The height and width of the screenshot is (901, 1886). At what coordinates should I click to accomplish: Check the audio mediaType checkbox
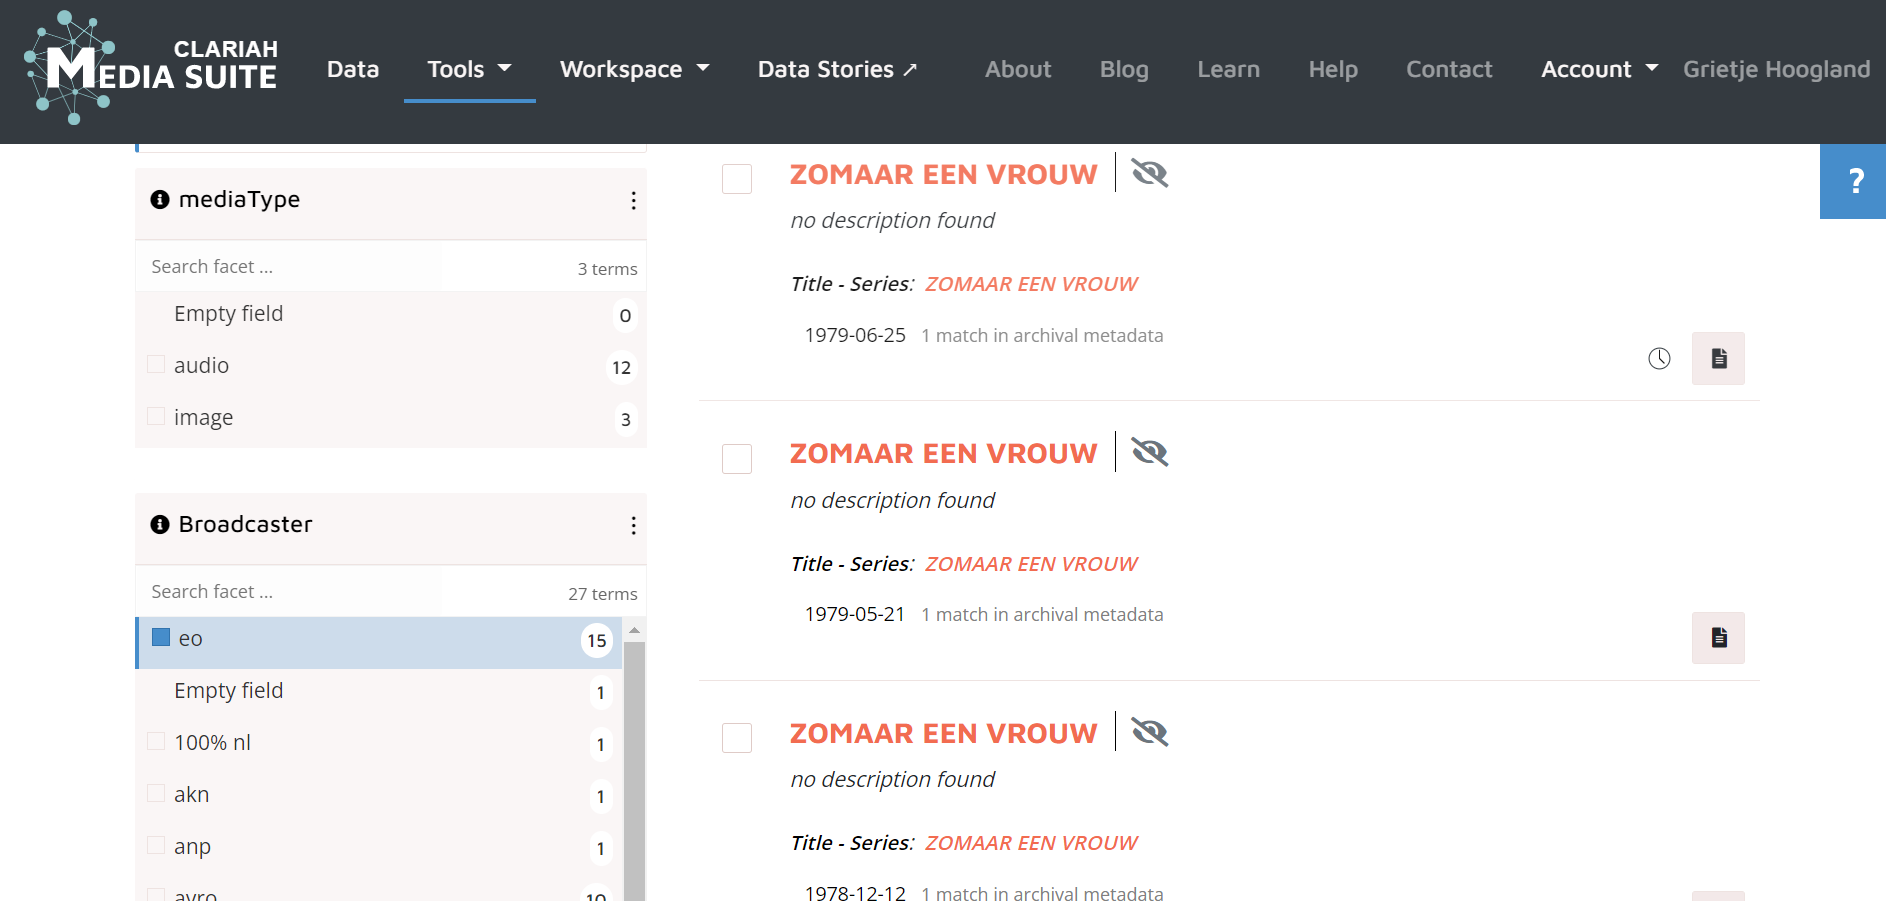pos(155,364)
